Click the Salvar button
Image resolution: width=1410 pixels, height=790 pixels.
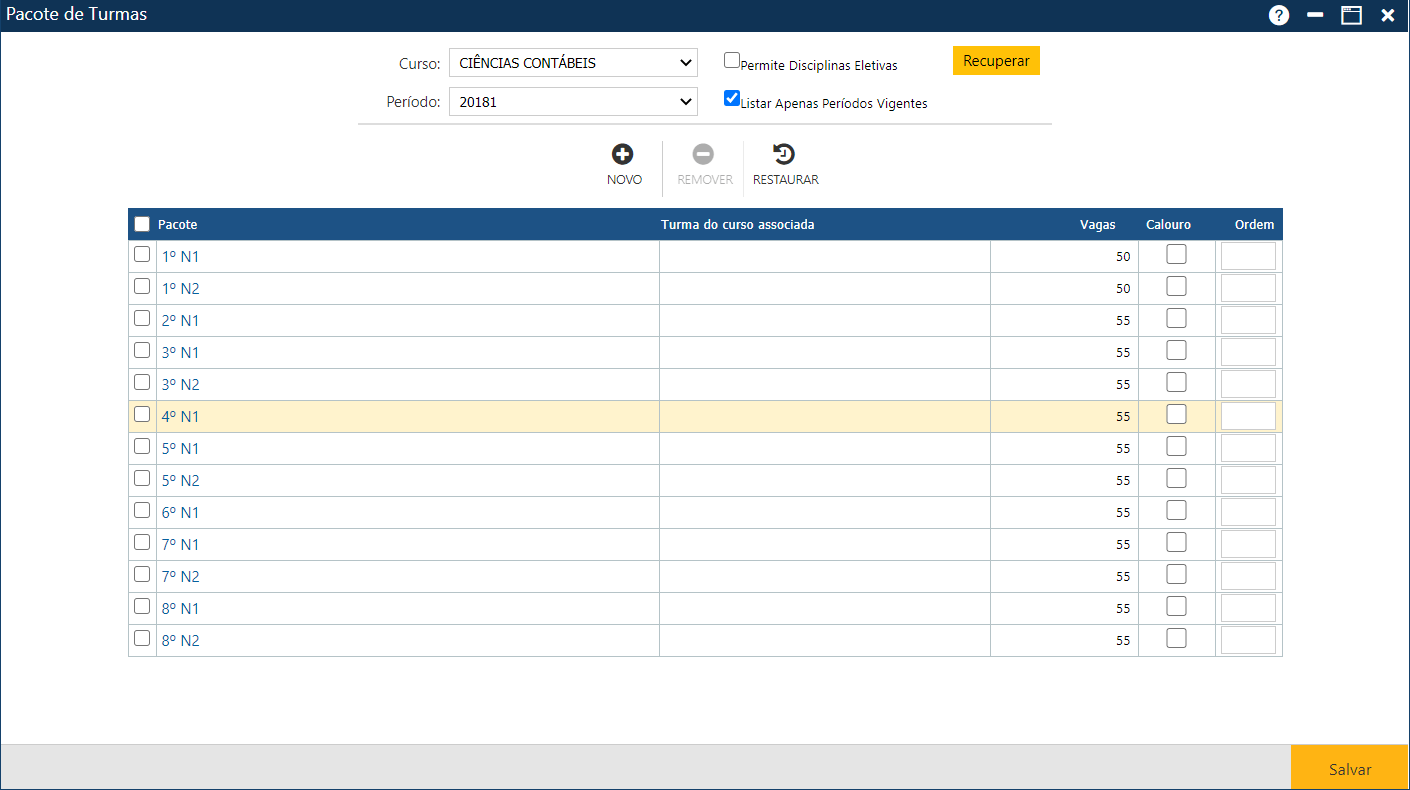coord(1349,769)
